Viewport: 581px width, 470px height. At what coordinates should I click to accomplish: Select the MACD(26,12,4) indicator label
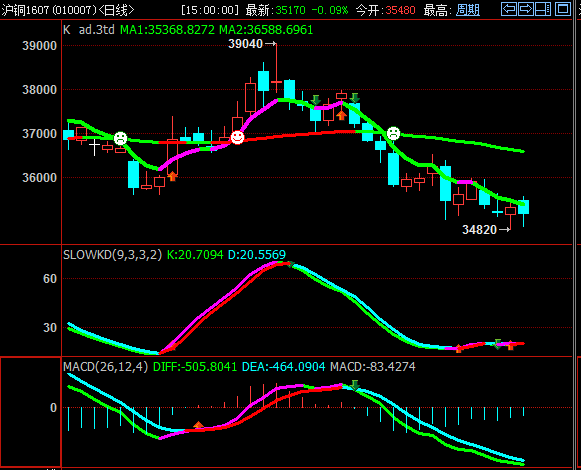106,367
